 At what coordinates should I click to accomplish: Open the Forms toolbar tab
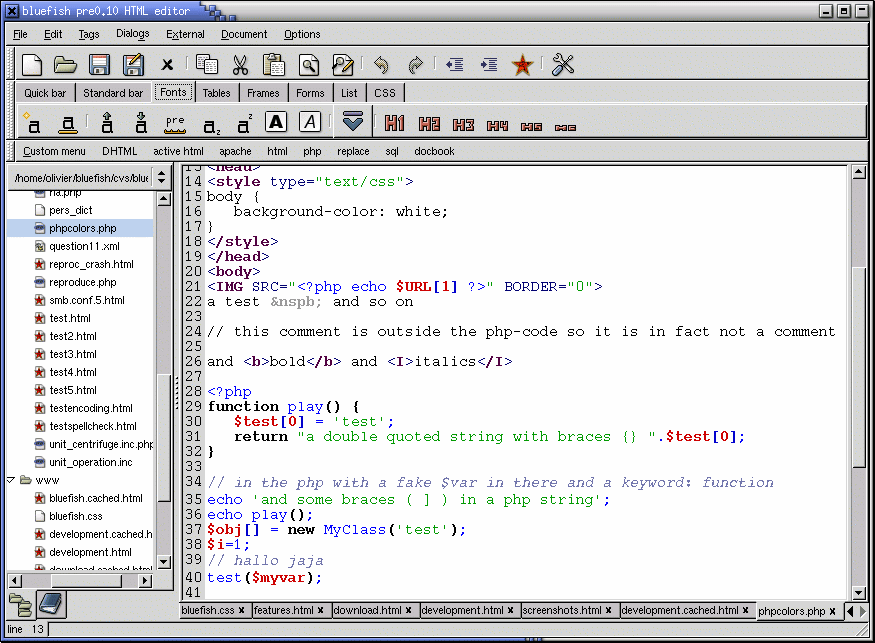tap(310, 93)
